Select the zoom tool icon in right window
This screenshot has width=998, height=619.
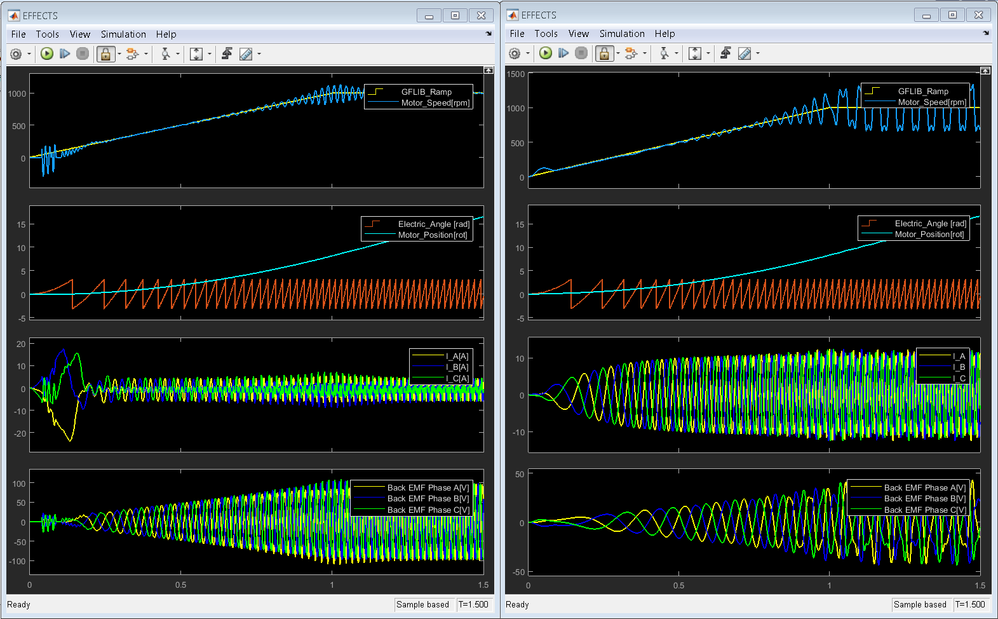pyautogui.click(x=664, y=53)
